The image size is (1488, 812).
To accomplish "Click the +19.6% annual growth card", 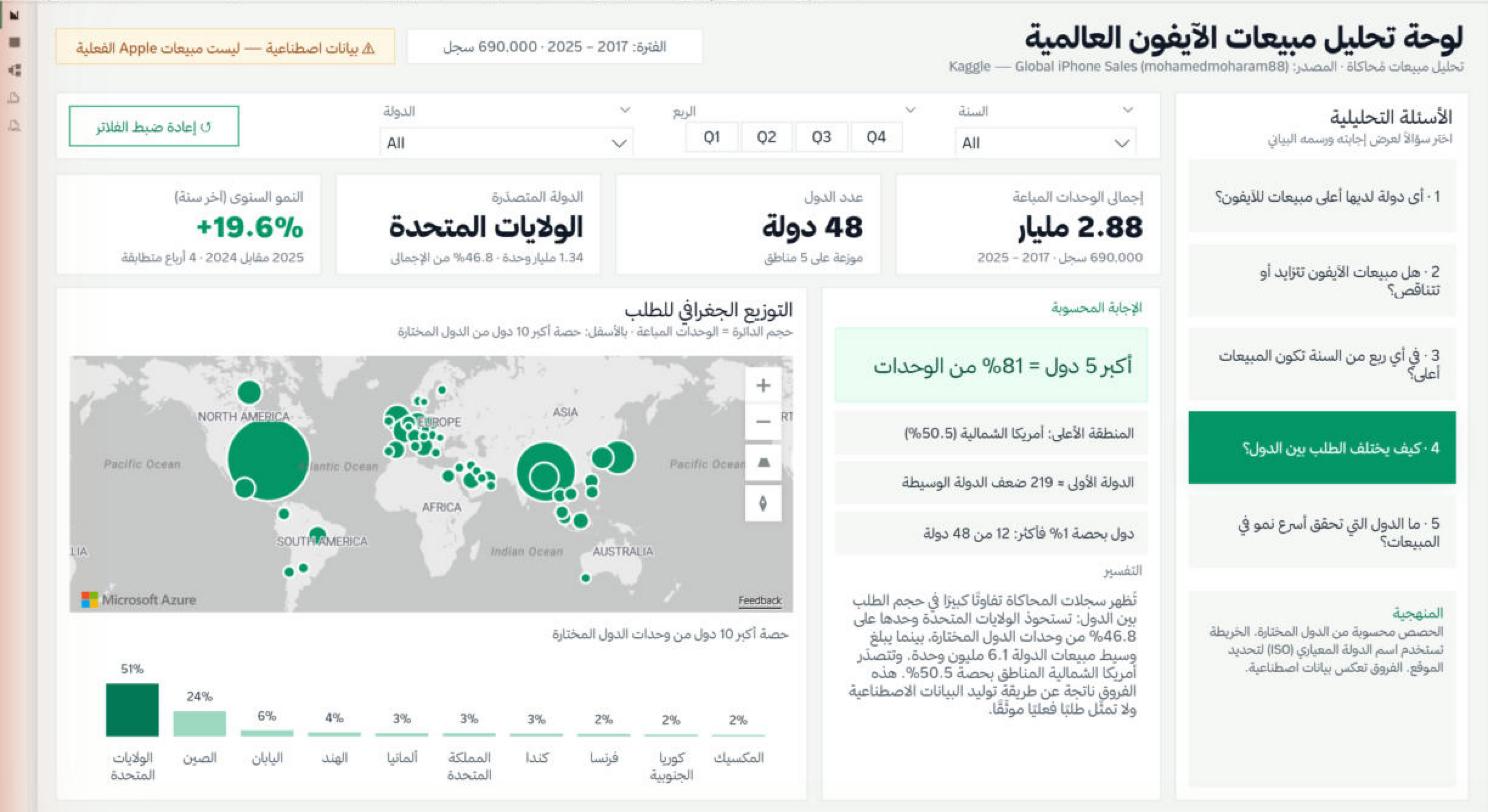I will (188, 224).
